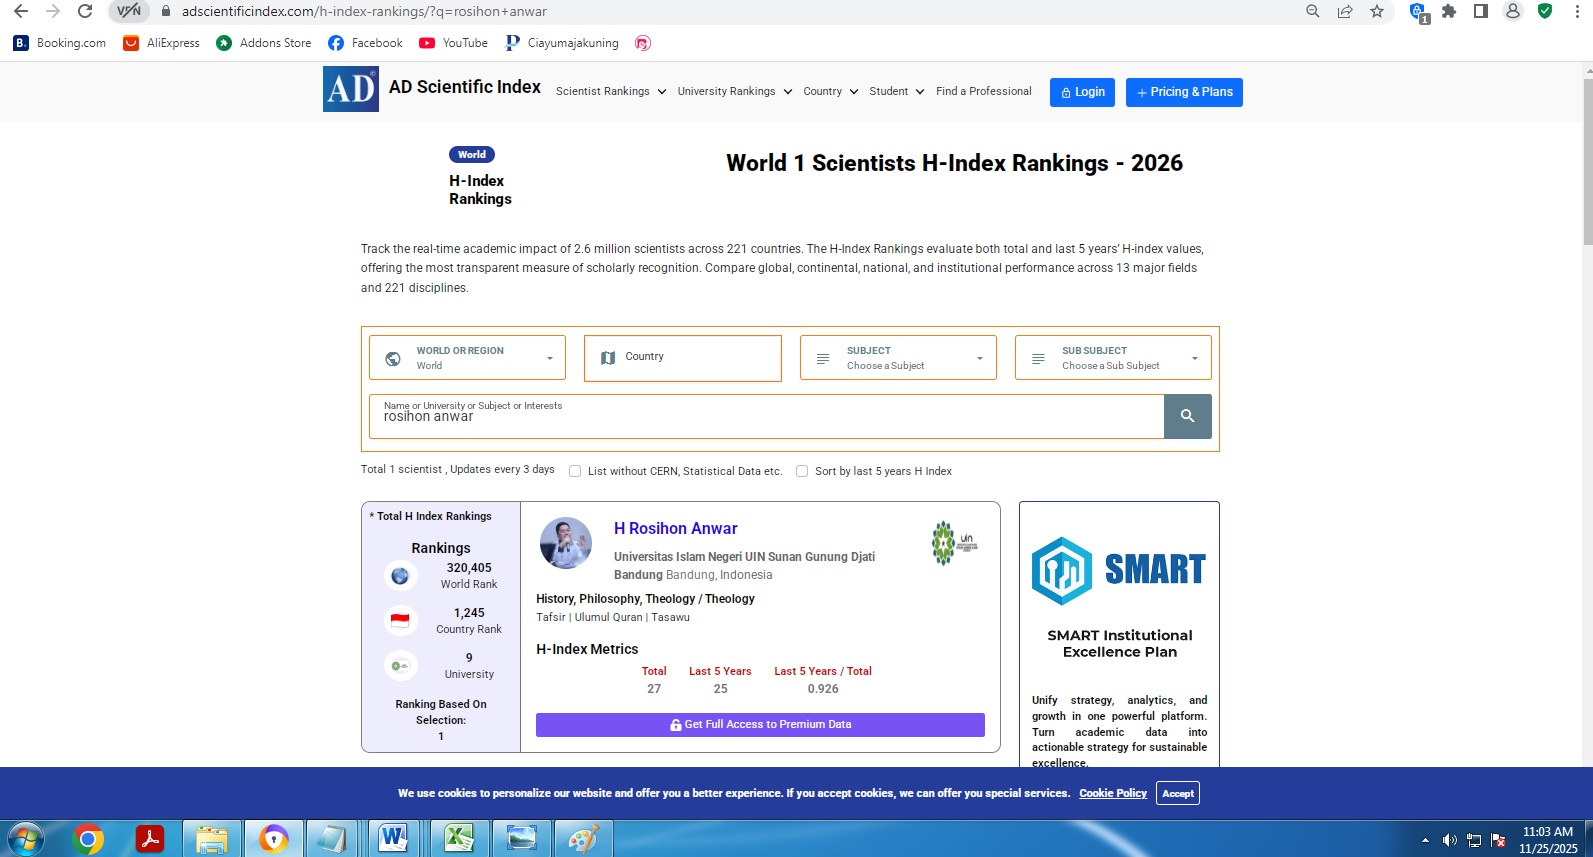Click the page vertical scrollbar

tap(1587, 160)
